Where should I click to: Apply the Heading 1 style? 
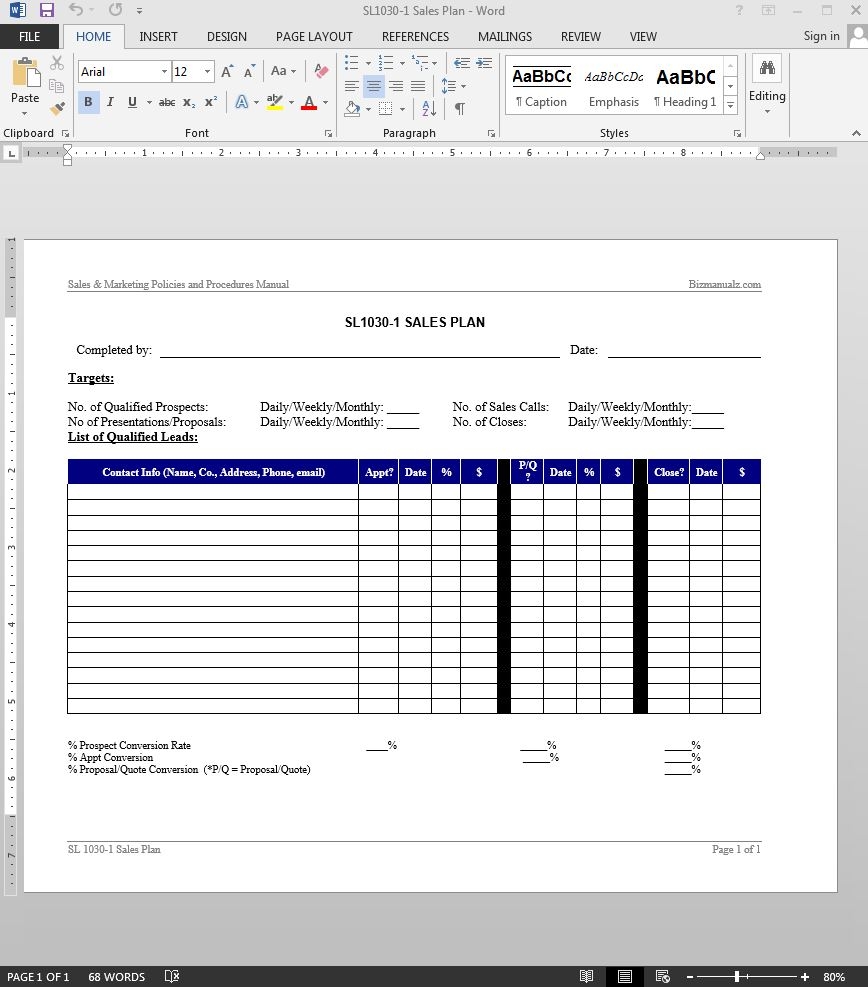pos(685,86)
